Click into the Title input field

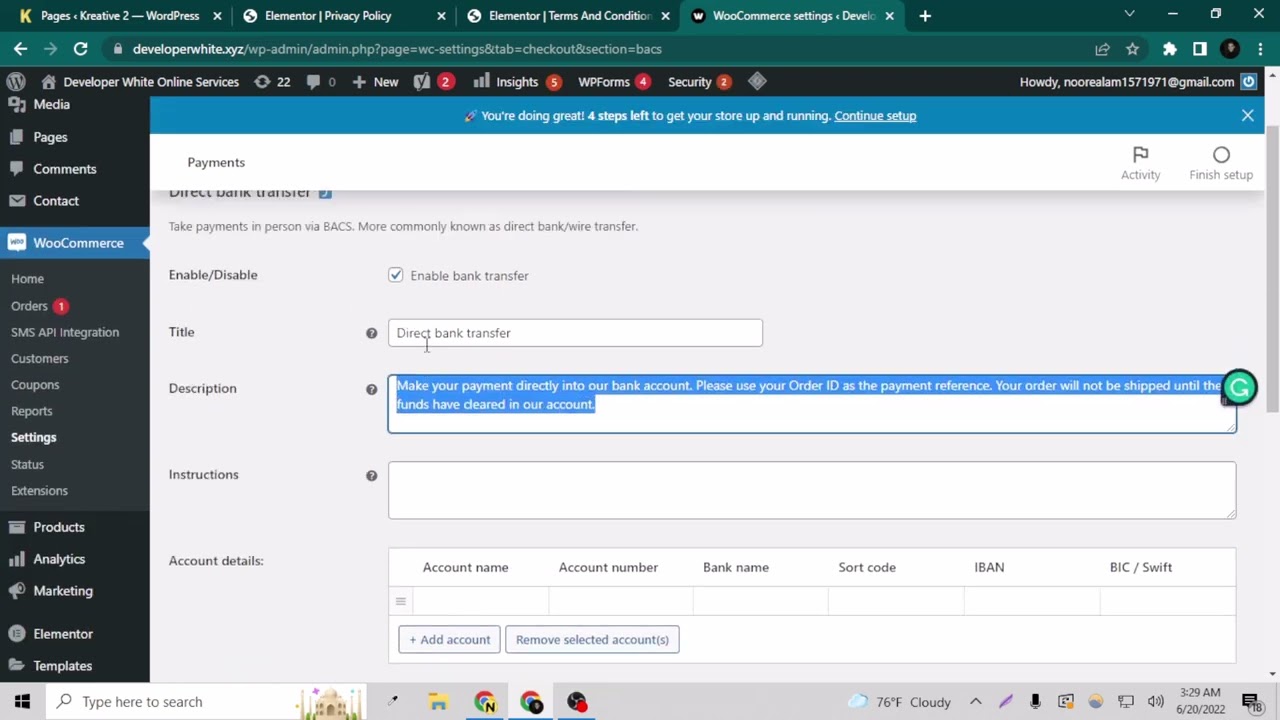[575, 333]
